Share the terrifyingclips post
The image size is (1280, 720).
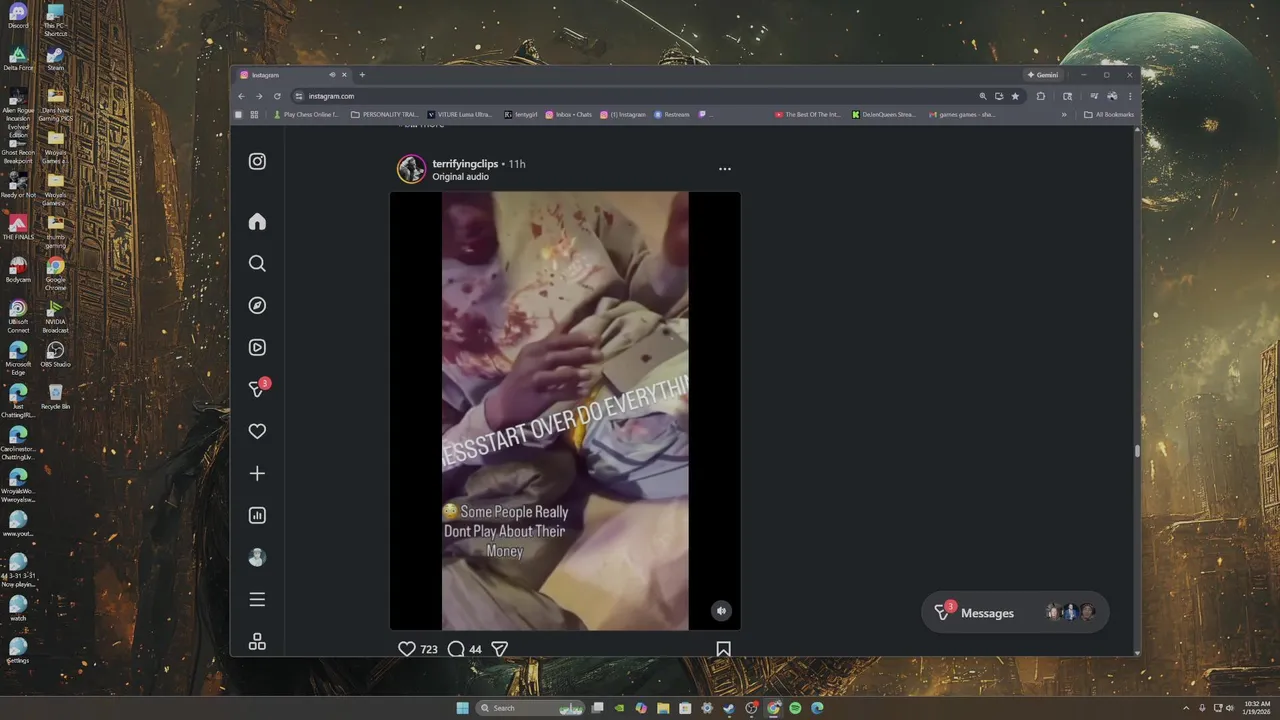coord(500,649)
